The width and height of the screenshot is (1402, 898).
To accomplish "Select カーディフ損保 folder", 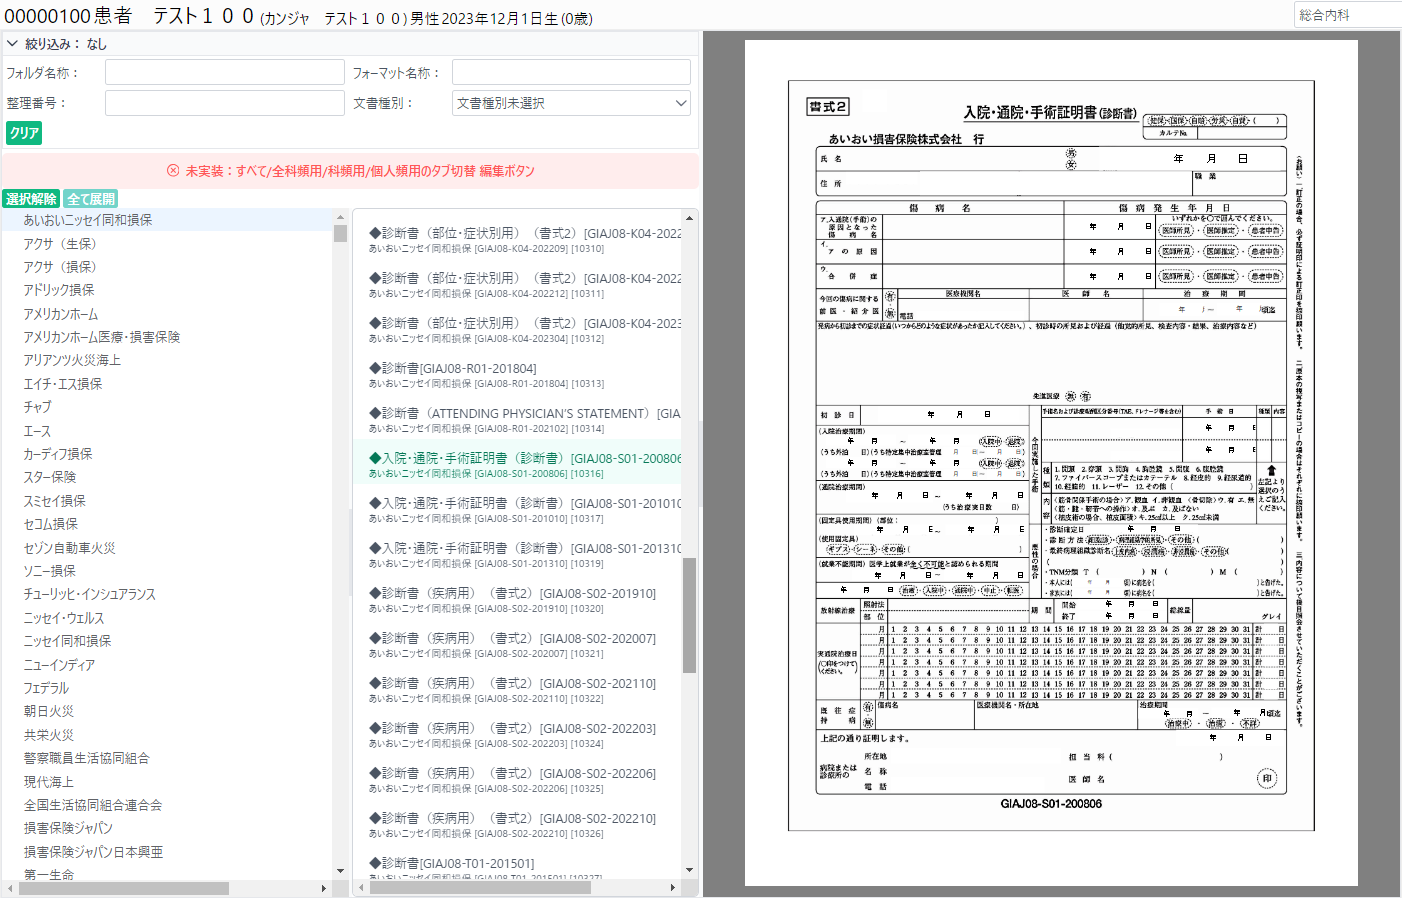I will [168, 454].
